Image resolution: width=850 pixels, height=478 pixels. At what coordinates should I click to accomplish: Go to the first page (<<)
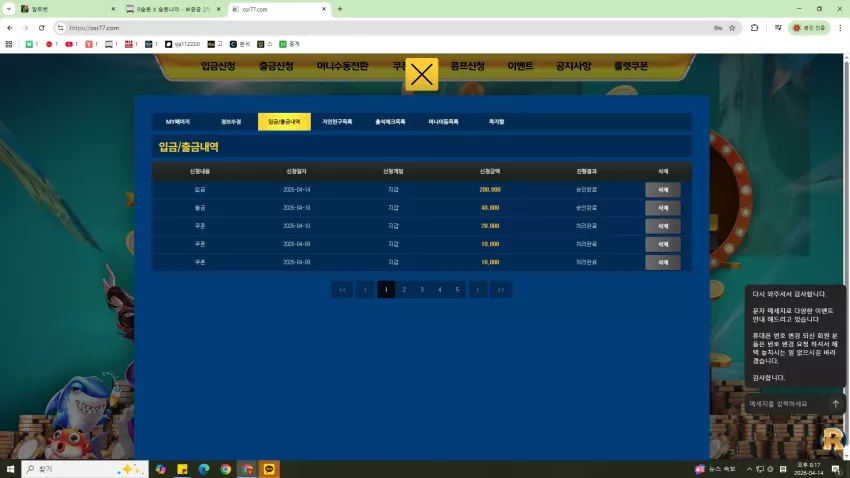[x=342, y=289]
